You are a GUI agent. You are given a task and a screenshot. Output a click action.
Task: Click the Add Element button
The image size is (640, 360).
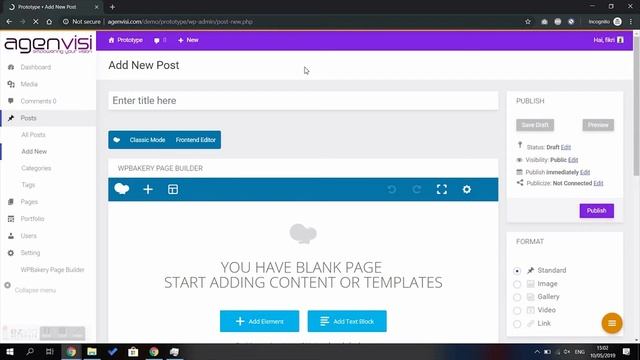259,321
